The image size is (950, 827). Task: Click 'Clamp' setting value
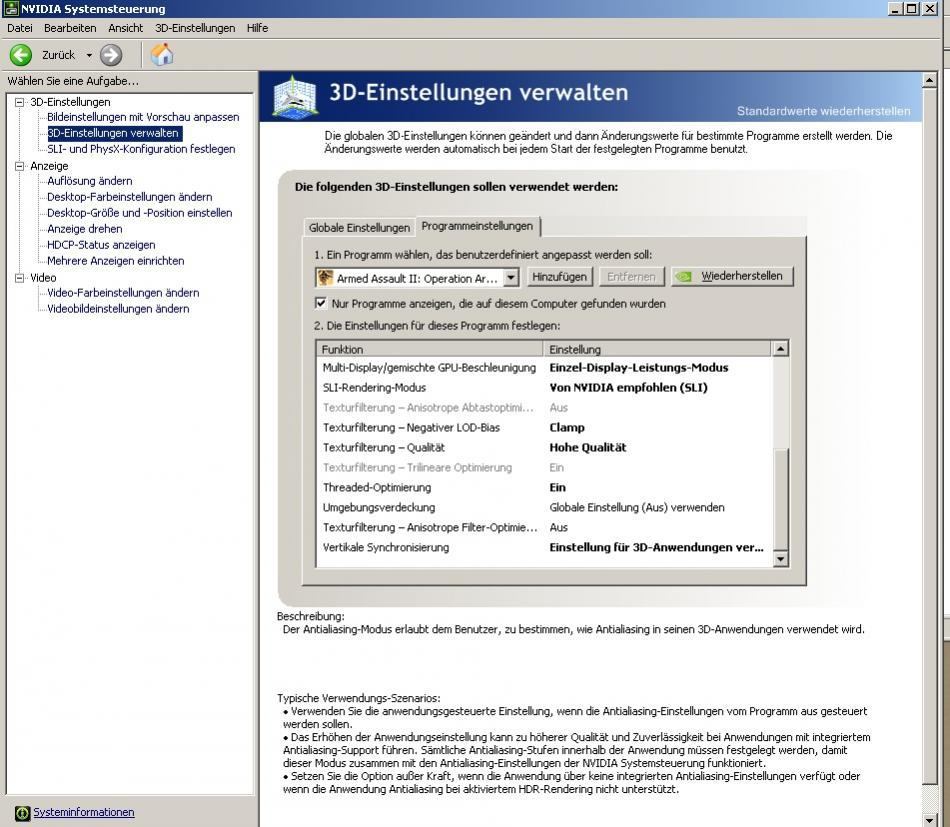point(566,428)
